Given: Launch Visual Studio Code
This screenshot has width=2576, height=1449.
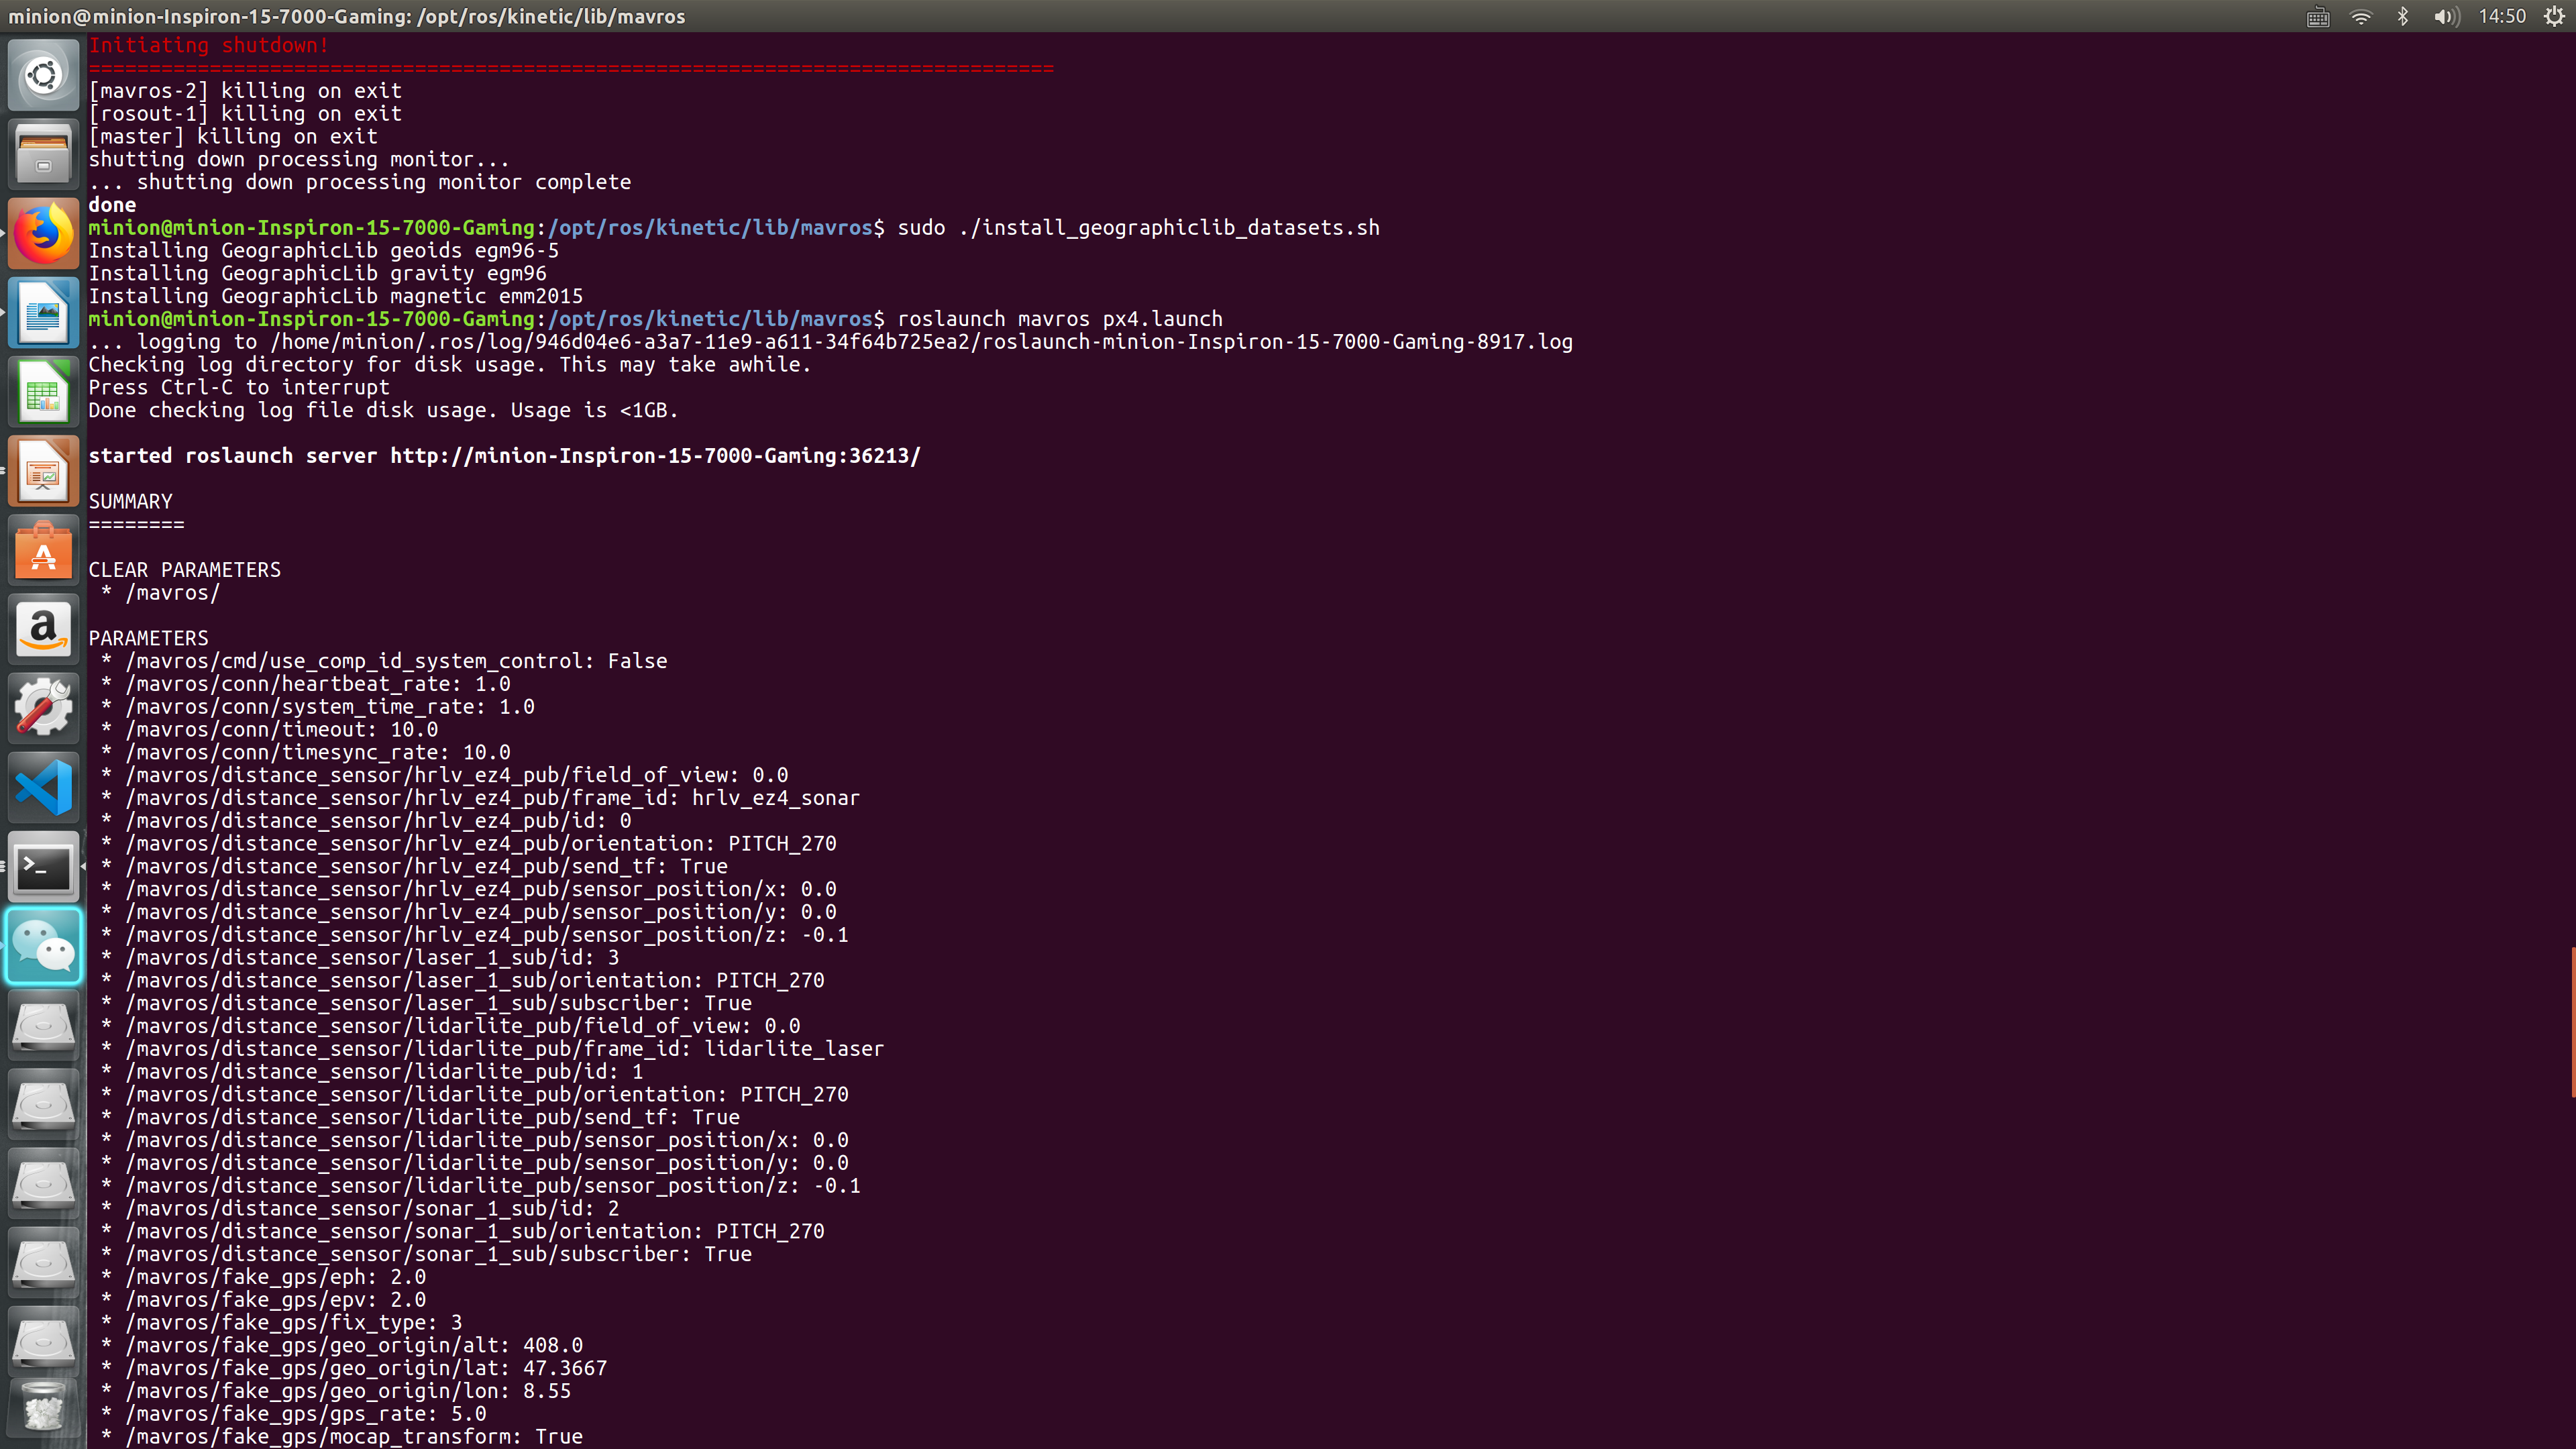Looking at the screenshot, I should pos(43,787).
